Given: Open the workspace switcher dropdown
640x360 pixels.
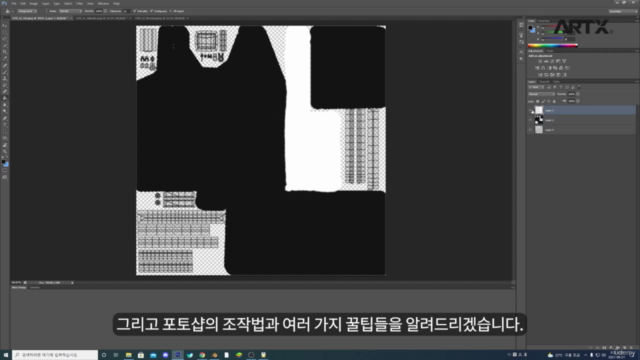Looking at the screenshot, I should (x=623, y=11).
